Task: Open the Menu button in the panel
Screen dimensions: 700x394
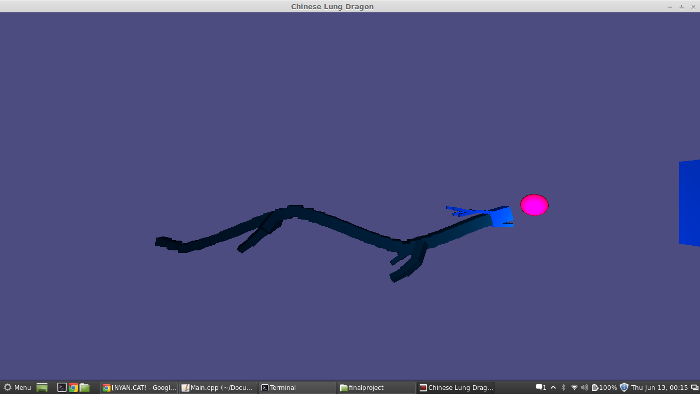Action: (17, 387)
